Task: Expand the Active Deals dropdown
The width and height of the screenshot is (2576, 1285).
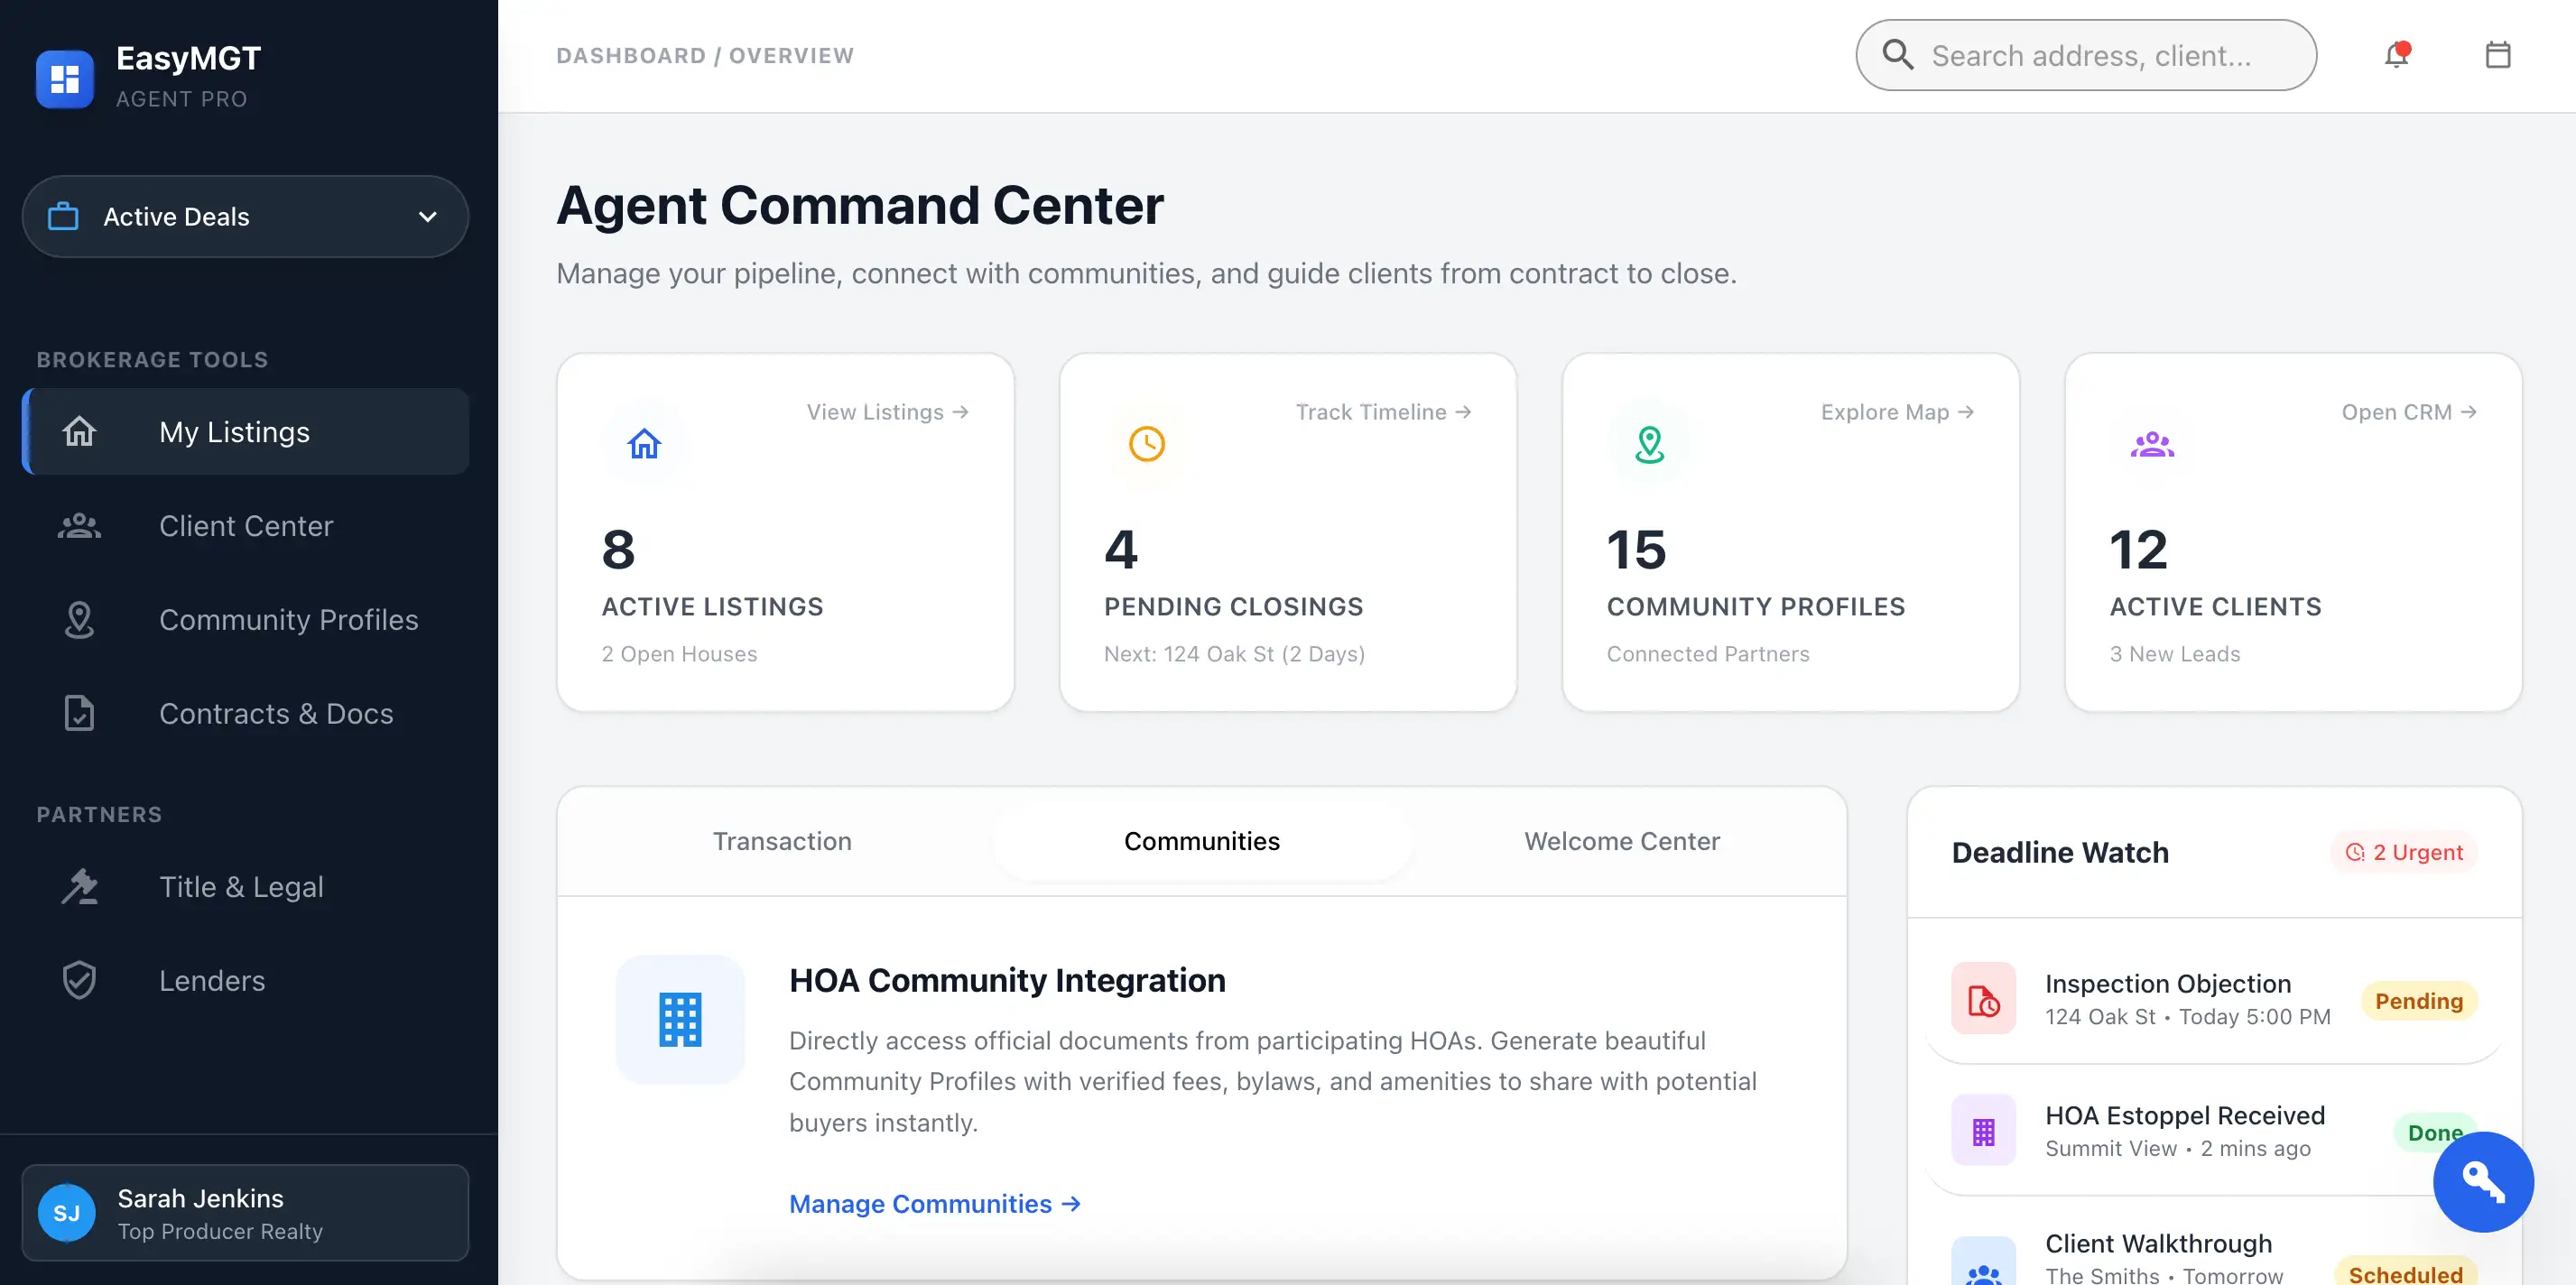Action: (x=245, y=217)
